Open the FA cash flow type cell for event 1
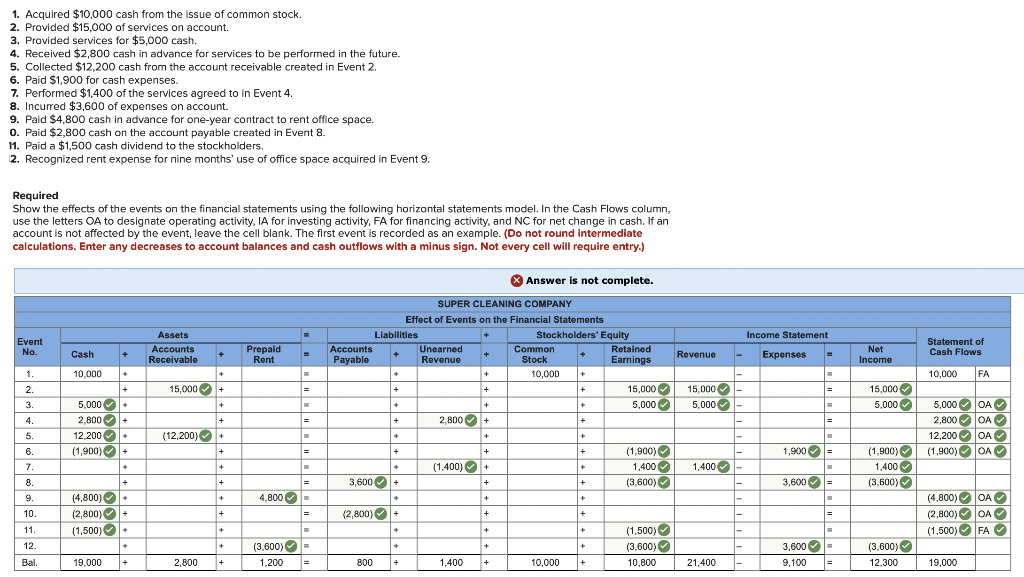The image size is (1024, 577). coord(992,374)
